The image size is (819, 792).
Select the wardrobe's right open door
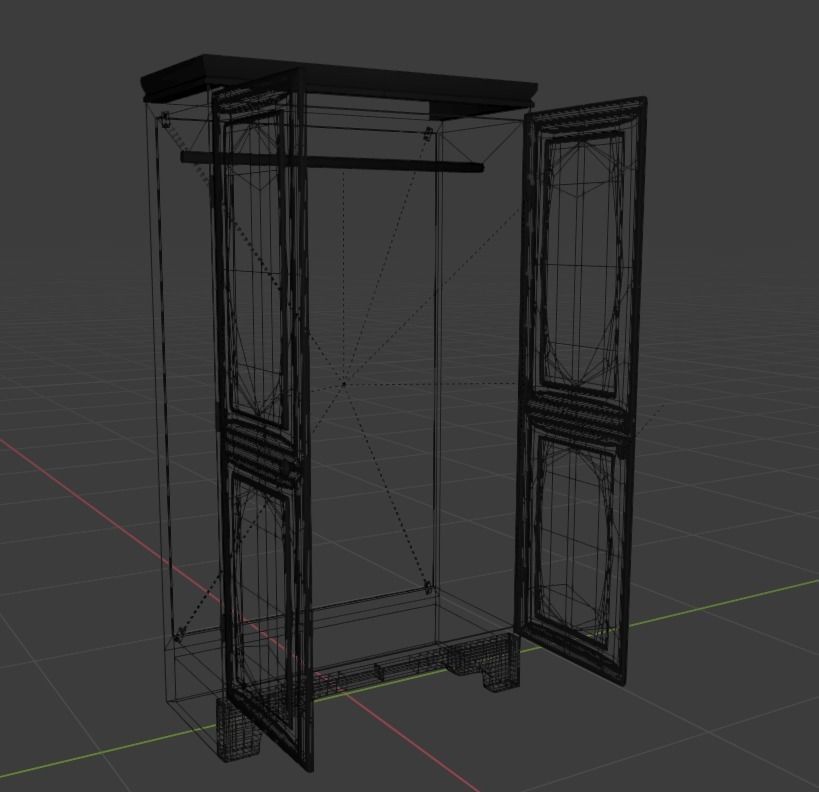pos(581,389)
